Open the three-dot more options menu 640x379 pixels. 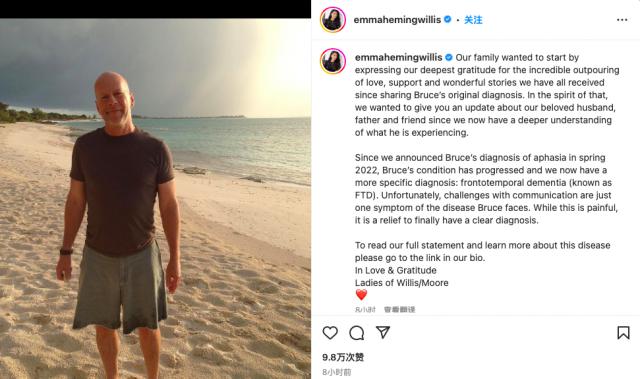point(622,20)
